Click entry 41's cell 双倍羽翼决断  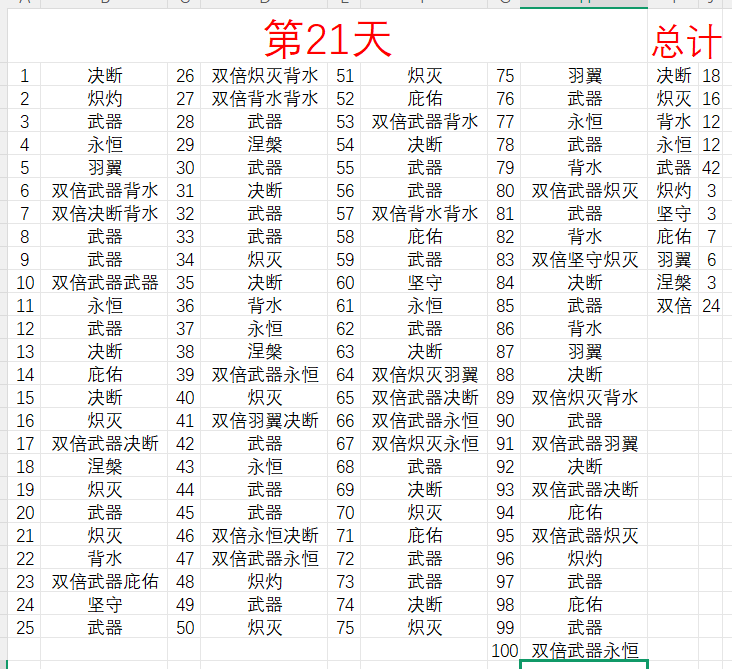pyautogui.click(x=265, y=420)
